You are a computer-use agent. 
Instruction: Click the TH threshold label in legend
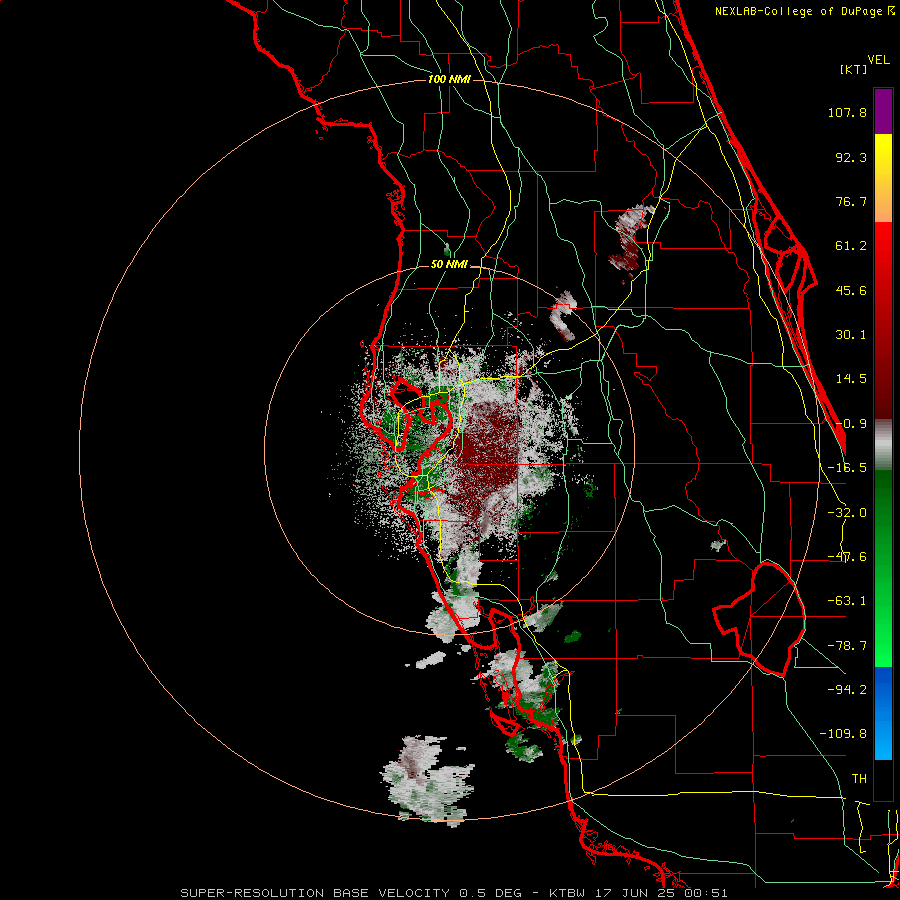pos(859,779)
